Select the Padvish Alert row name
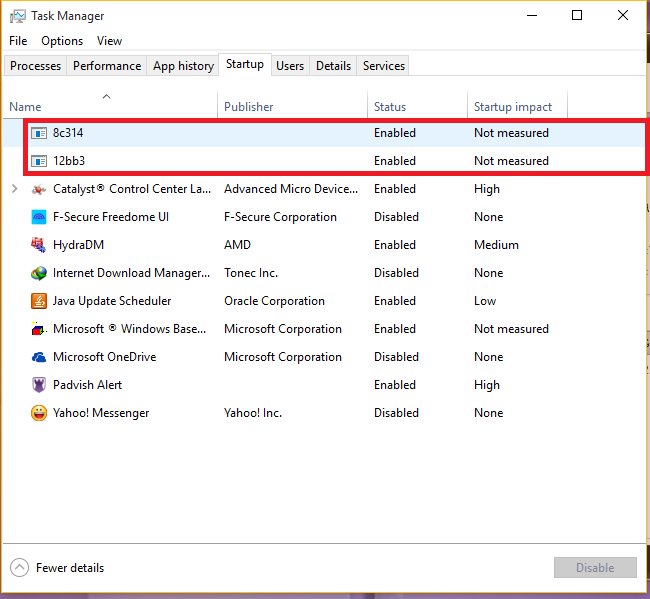The height and width of the screenshot is (599, 650). (x=87, y=385)
